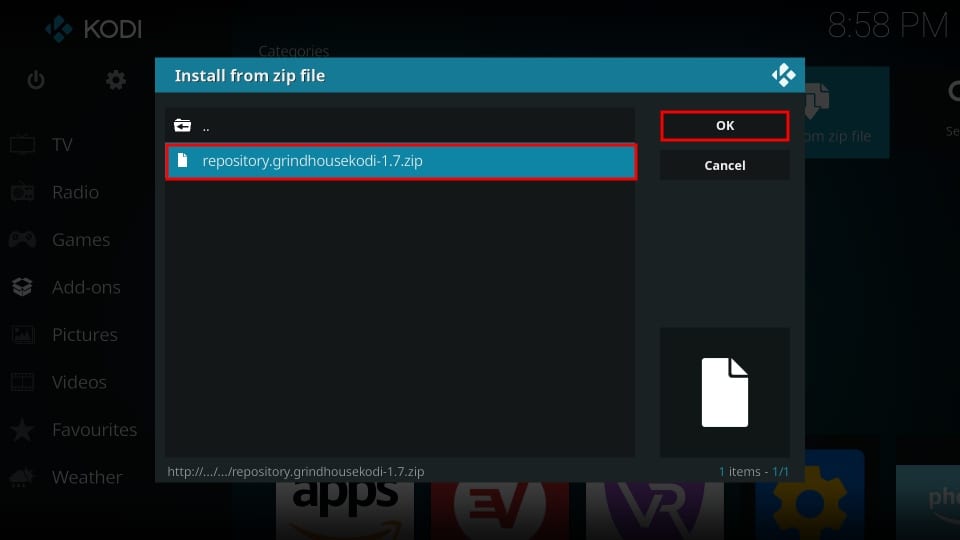Click the Add-ons box icon
960x540 pixels.
23,287
